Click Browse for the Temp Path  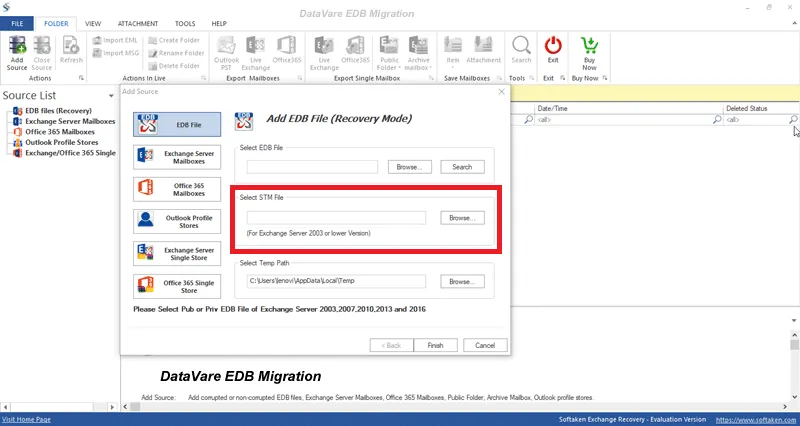pyautogui.click(x=462, y=281)
